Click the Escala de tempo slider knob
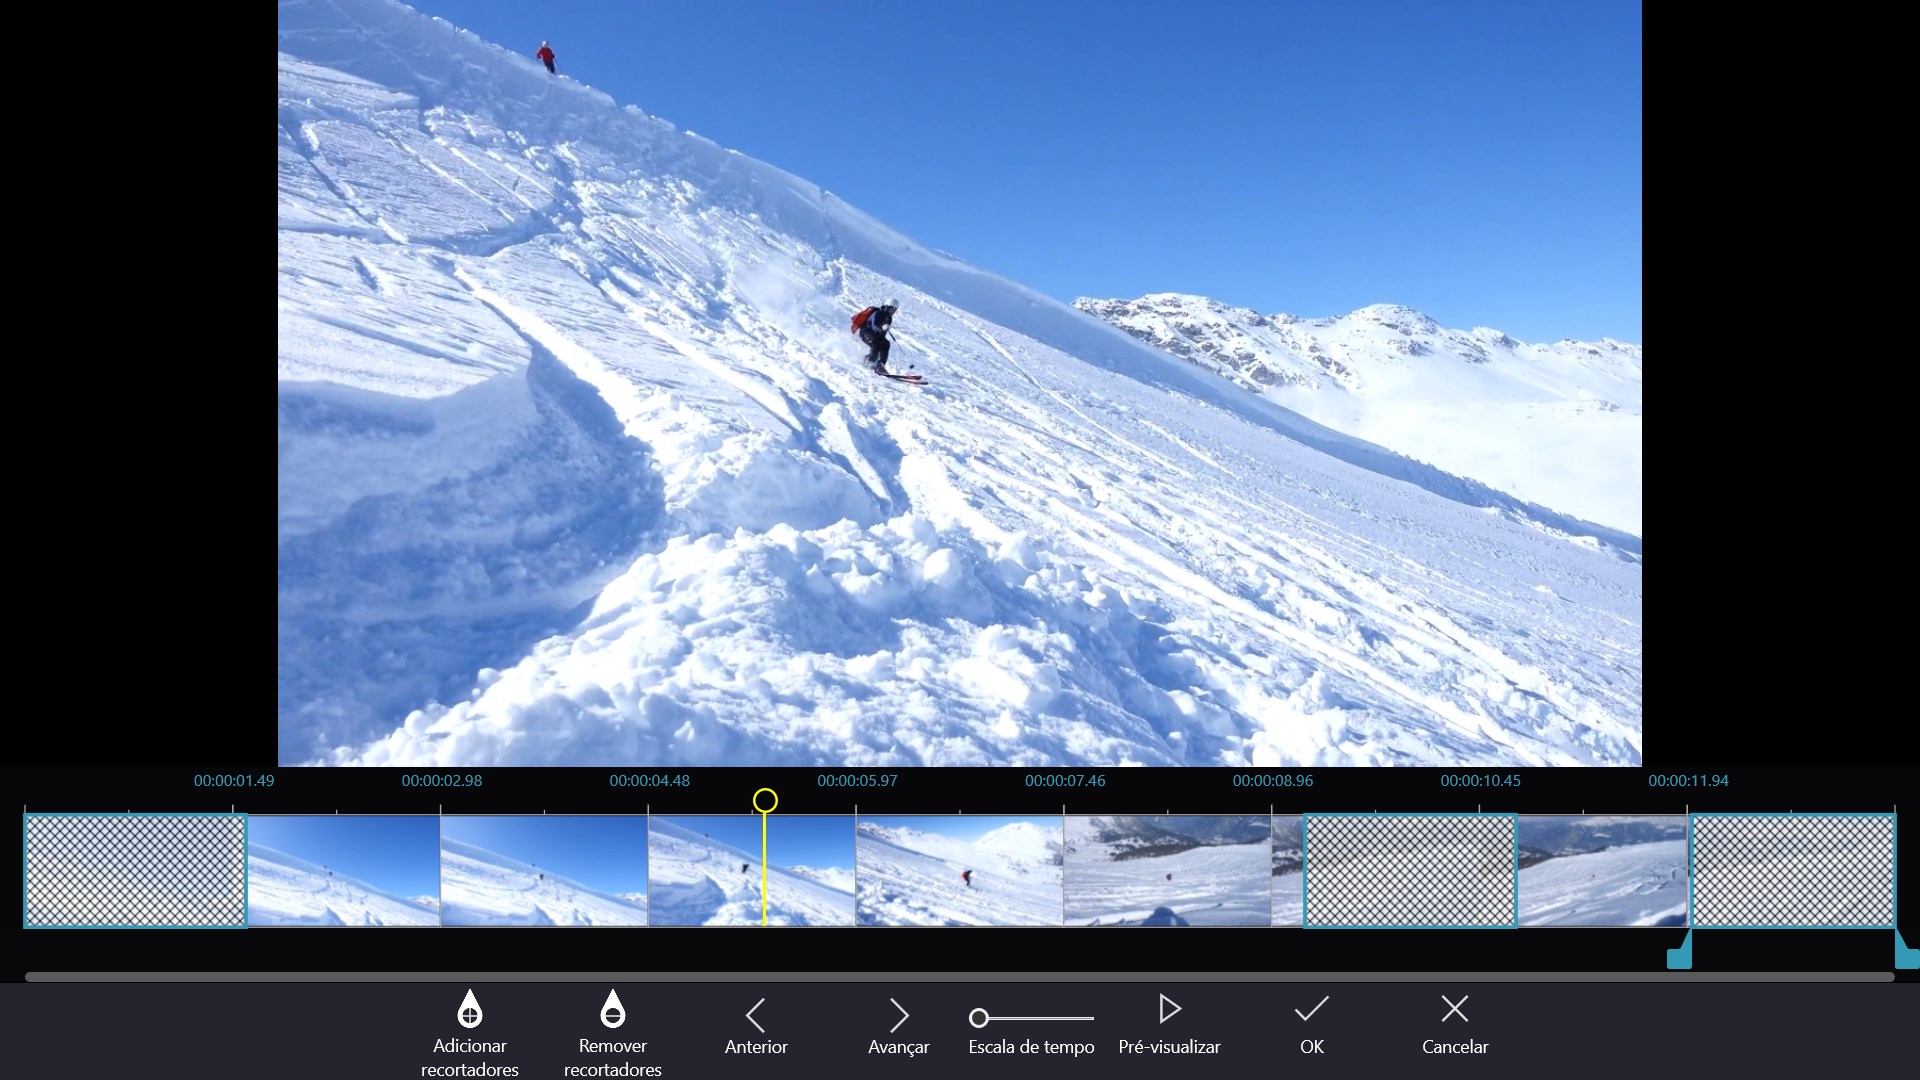The height and width of the screenshot is (1080, 1920). point(981,1015)
